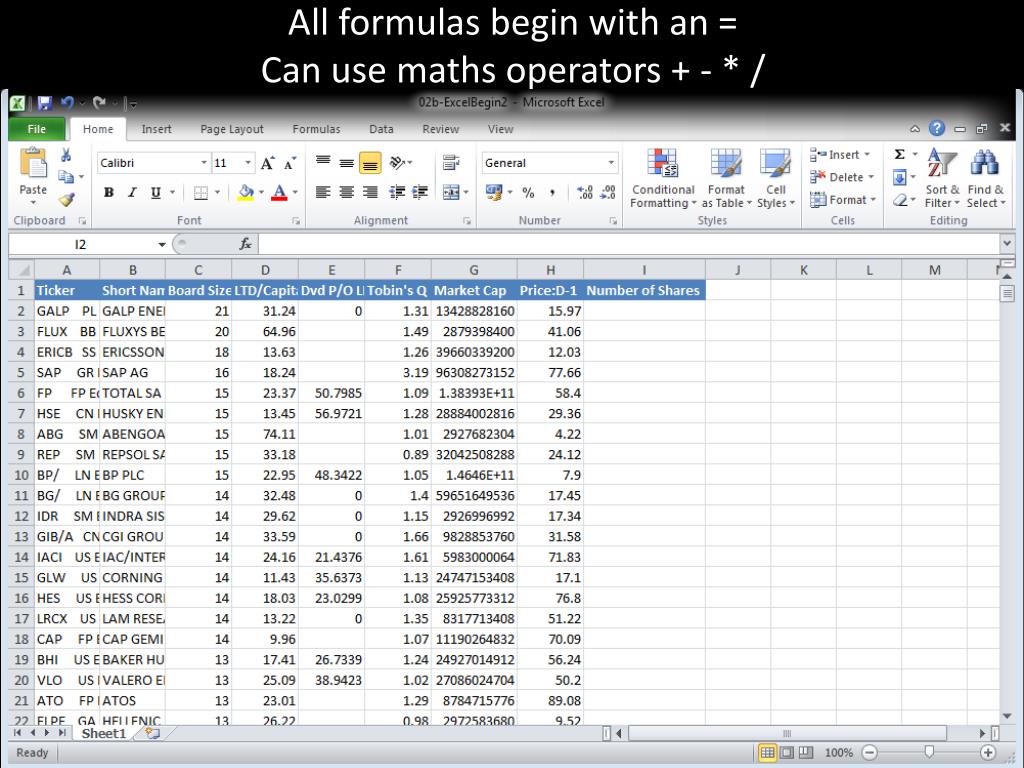Click the Cut scissors icon
The width and height of the screenshot is (1024, 768).
point(66,155)
